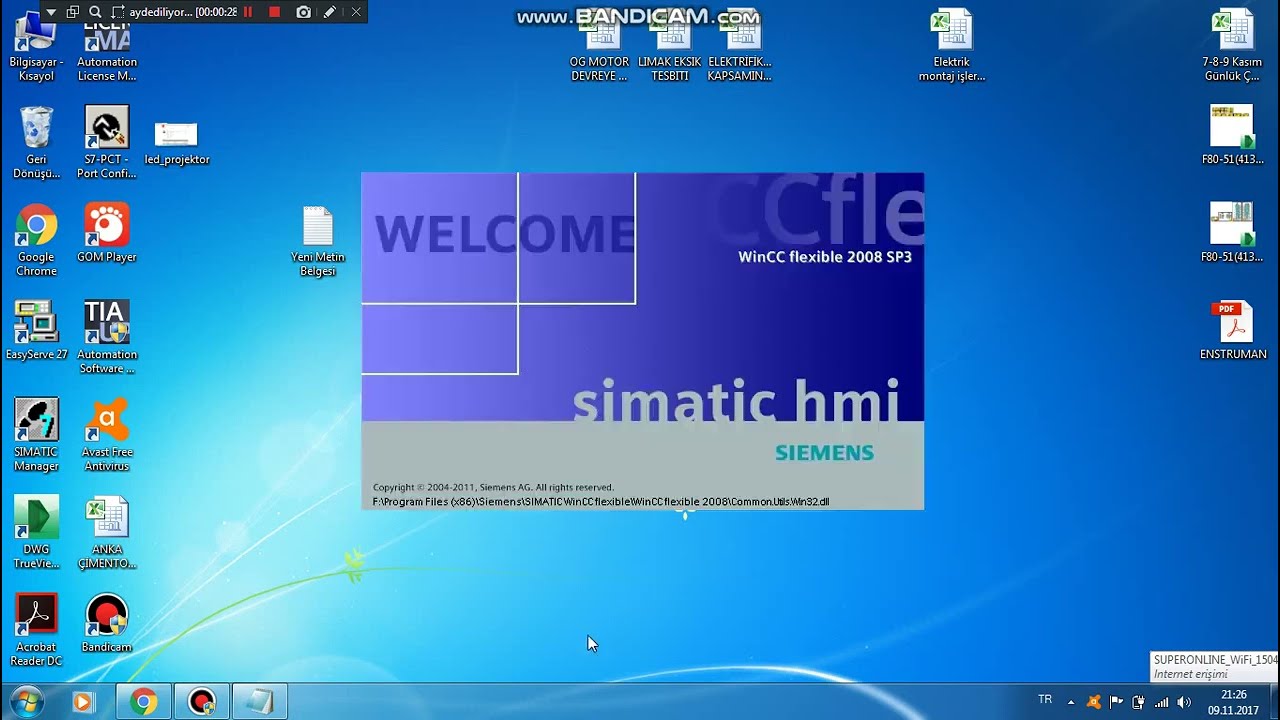Click the Show desktop strip
This screenshot has height=720, width=1280.
pos(1273,702)
